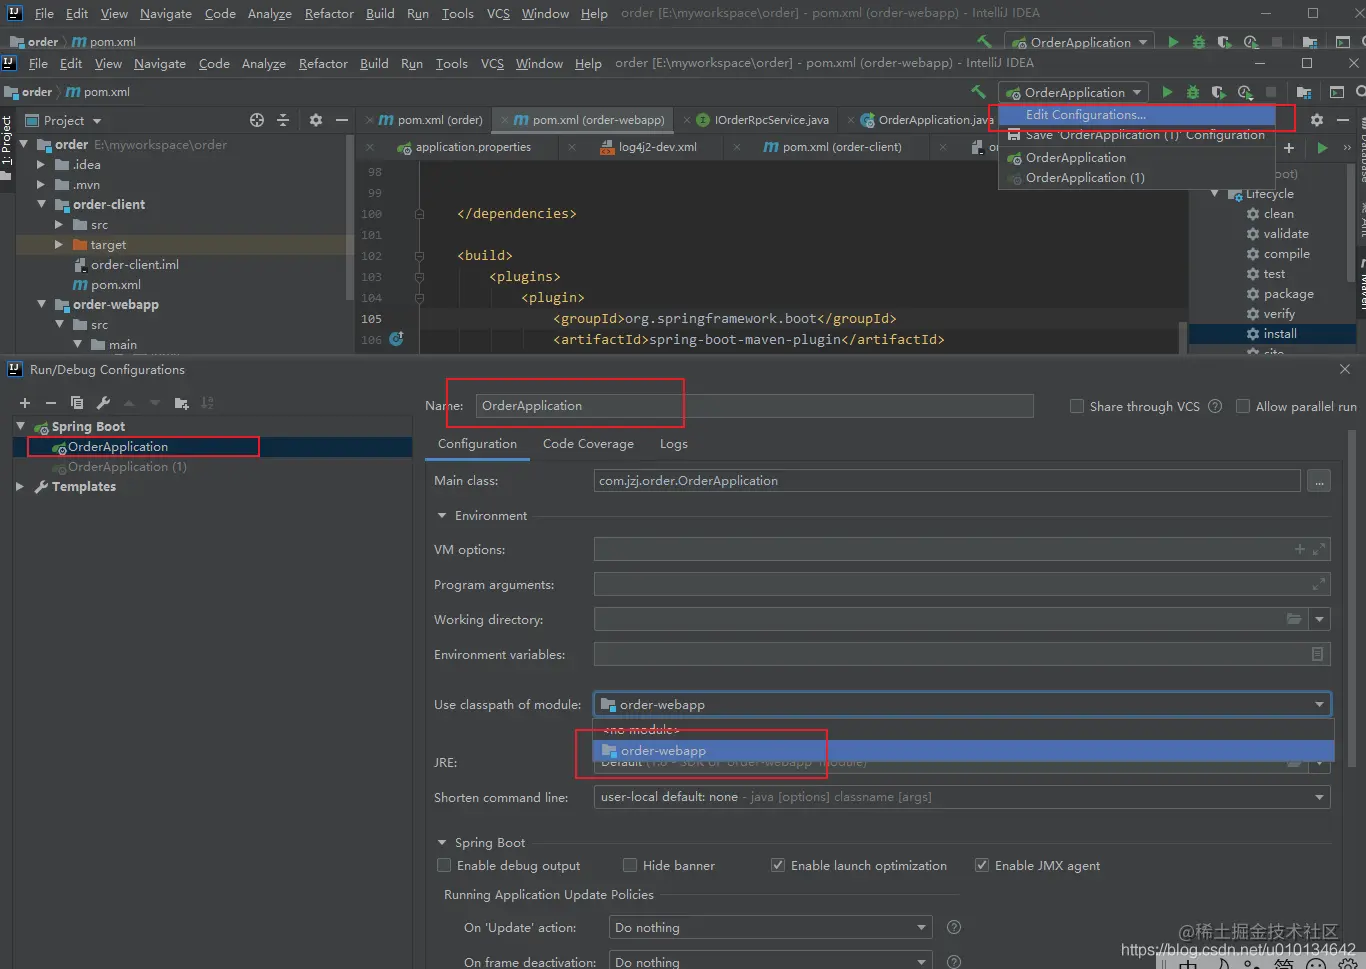Click the build hammer icon beside OrderApplication selector
This screenshot has width=1366, height=969.
coord(978,92)
